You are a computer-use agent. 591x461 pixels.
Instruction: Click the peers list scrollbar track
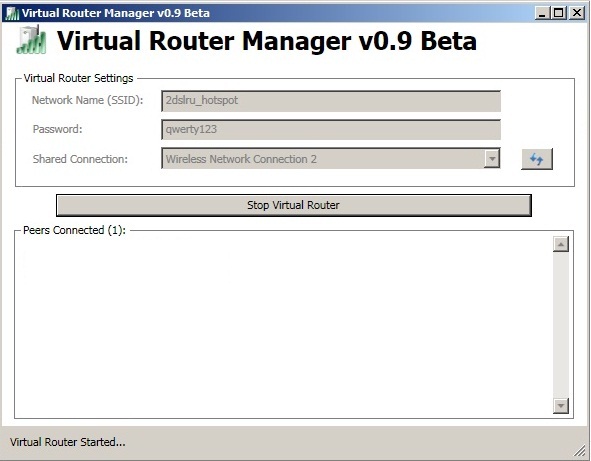click(561, 325)
